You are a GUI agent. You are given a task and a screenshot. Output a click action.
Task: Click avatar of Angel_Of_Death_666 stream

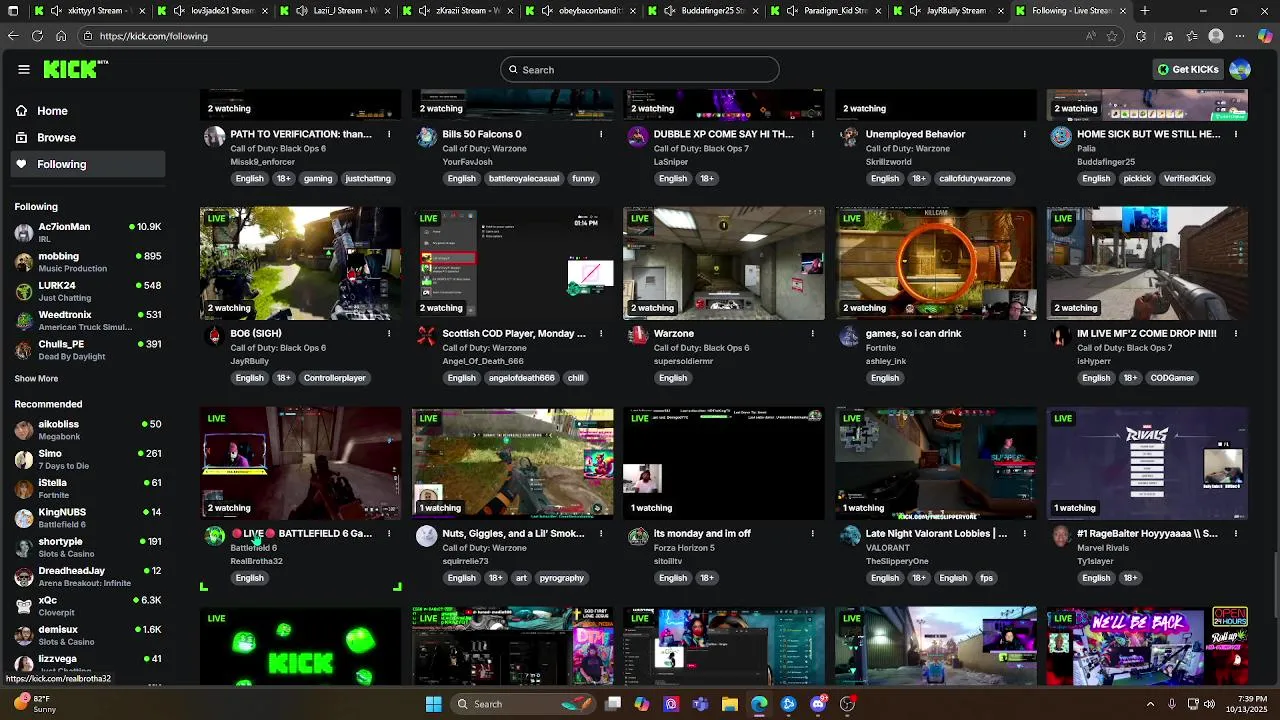coord(426,336)
